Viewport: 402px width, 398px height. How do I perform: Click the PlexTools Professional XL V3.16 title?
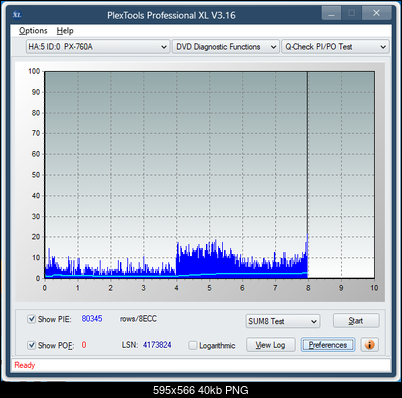[171, 15]
